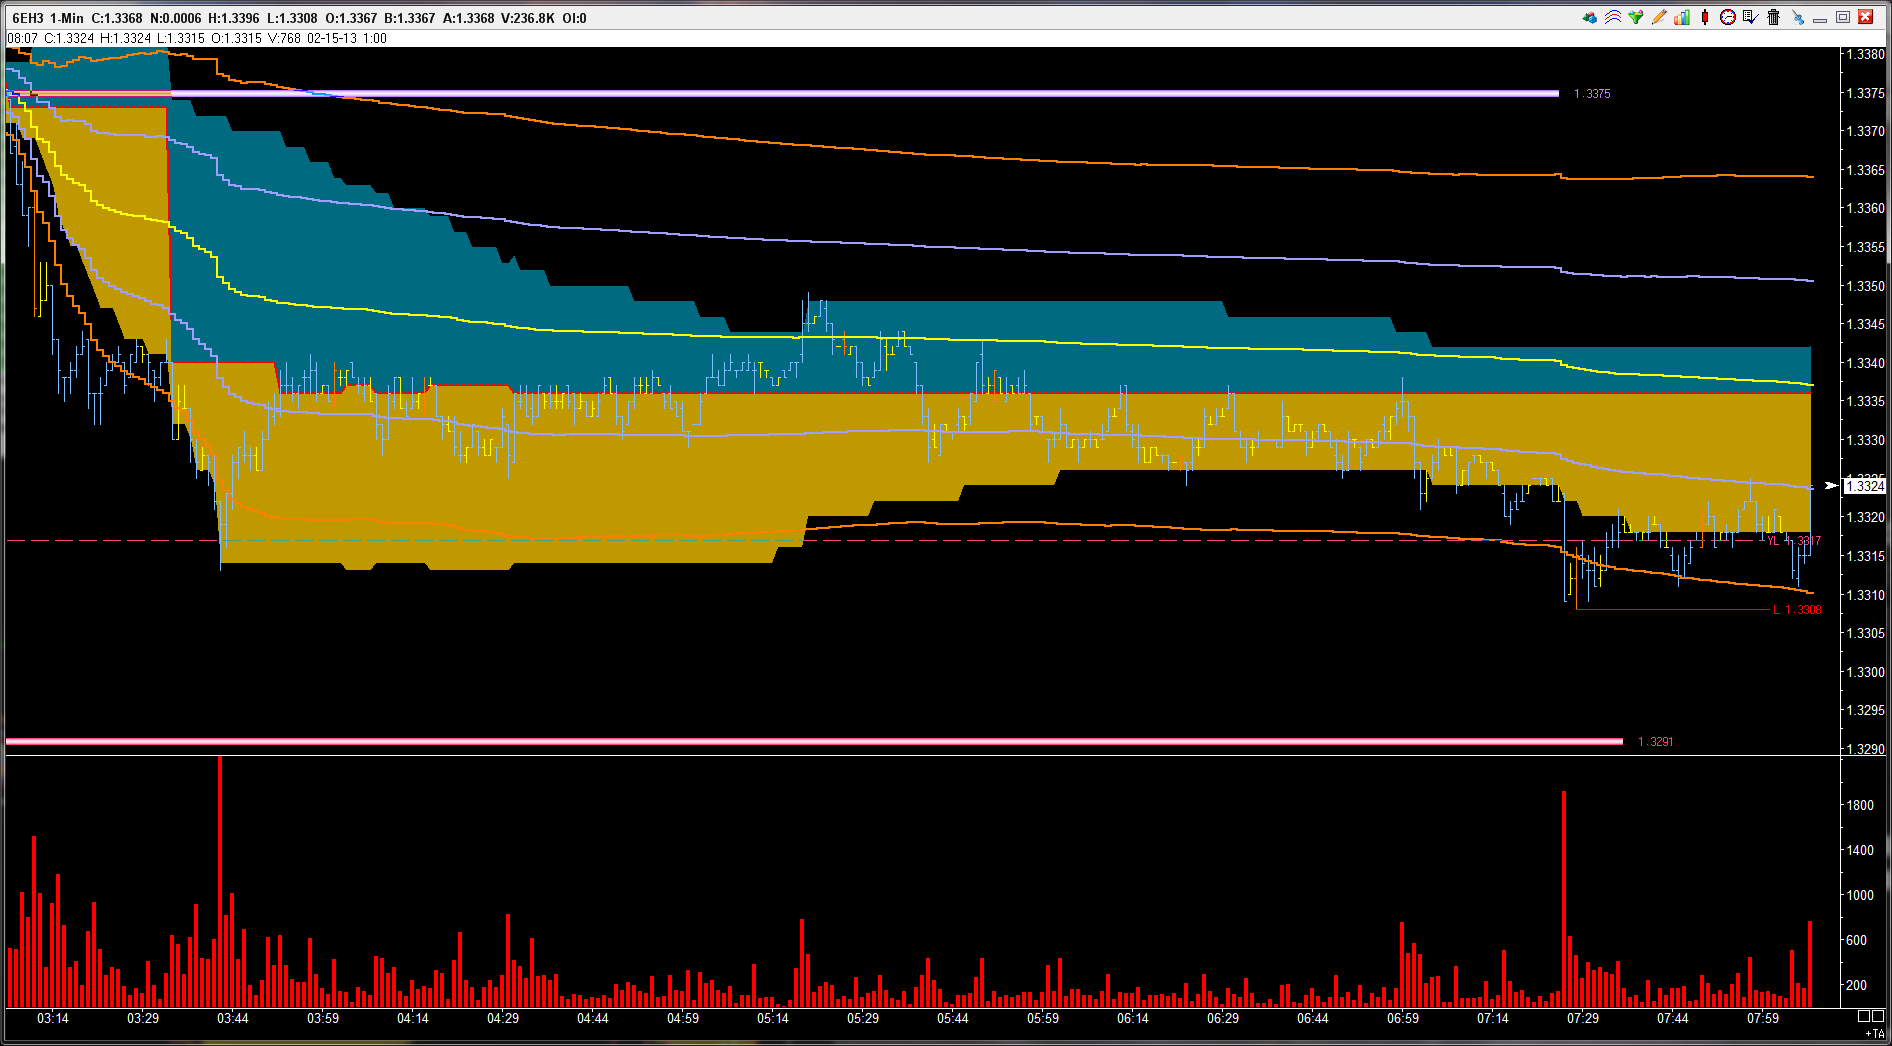The image size is (1892, 1046).
Task: Maximize the chart window
Action: coord(1843,18)
